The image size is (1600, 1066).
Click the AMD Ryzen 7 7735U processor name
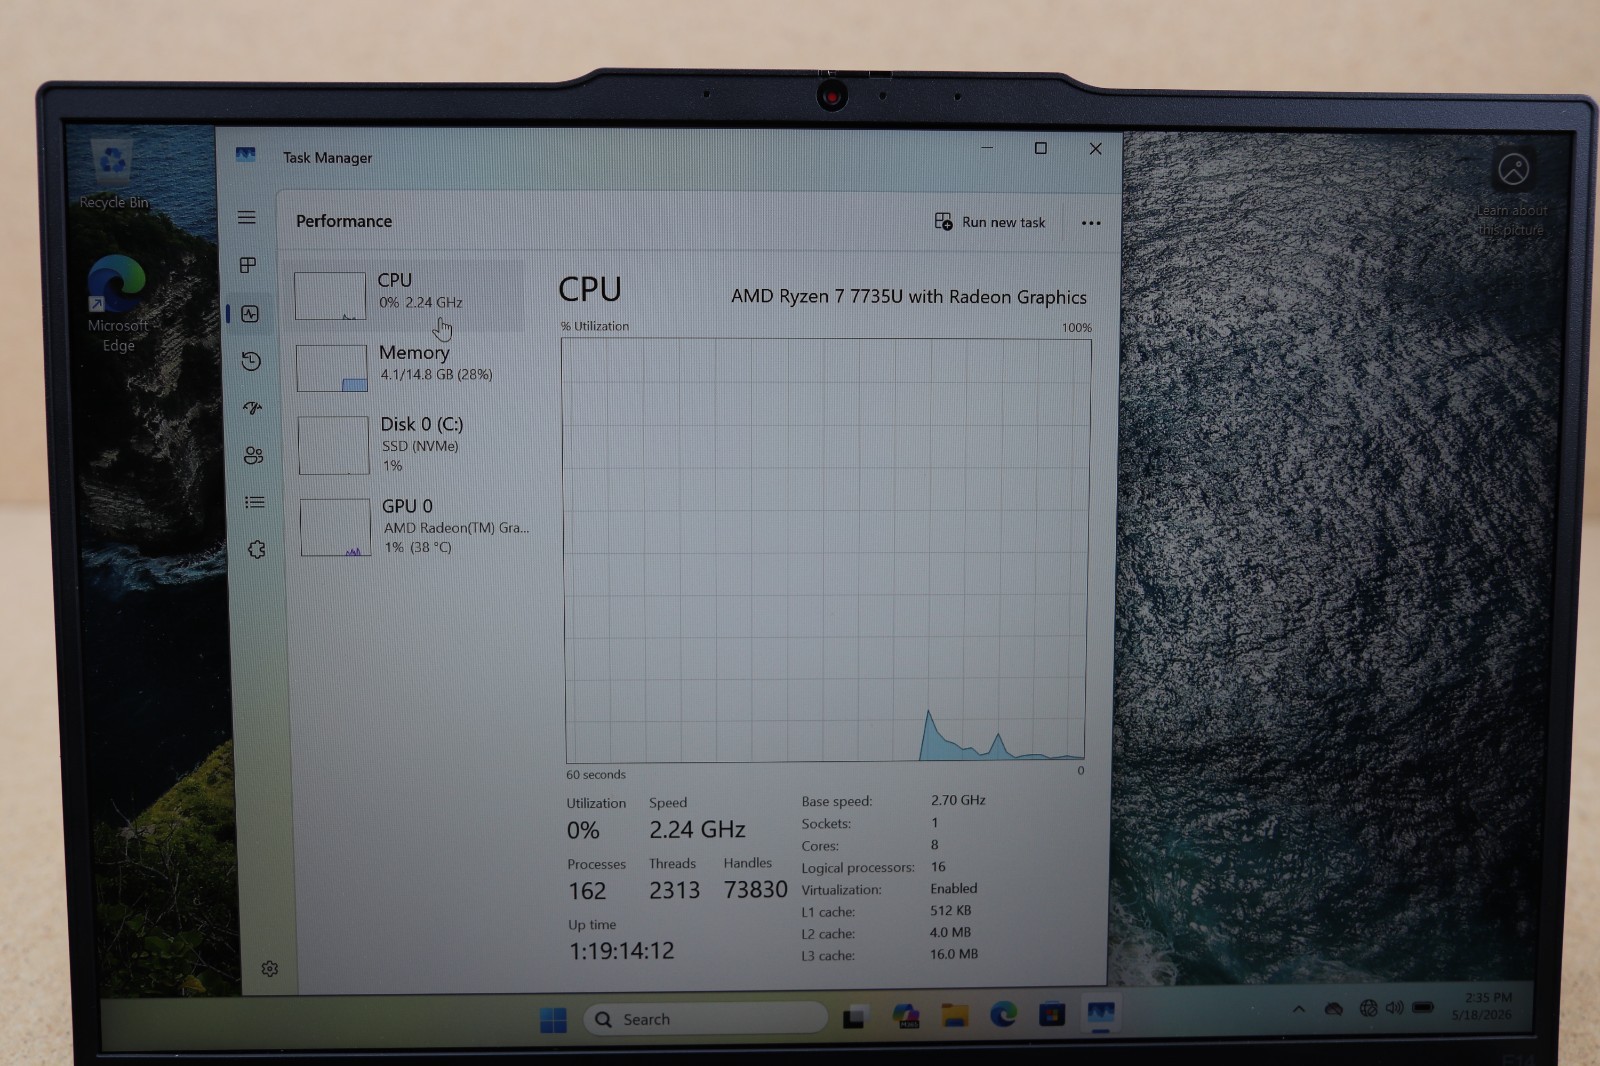908,297
